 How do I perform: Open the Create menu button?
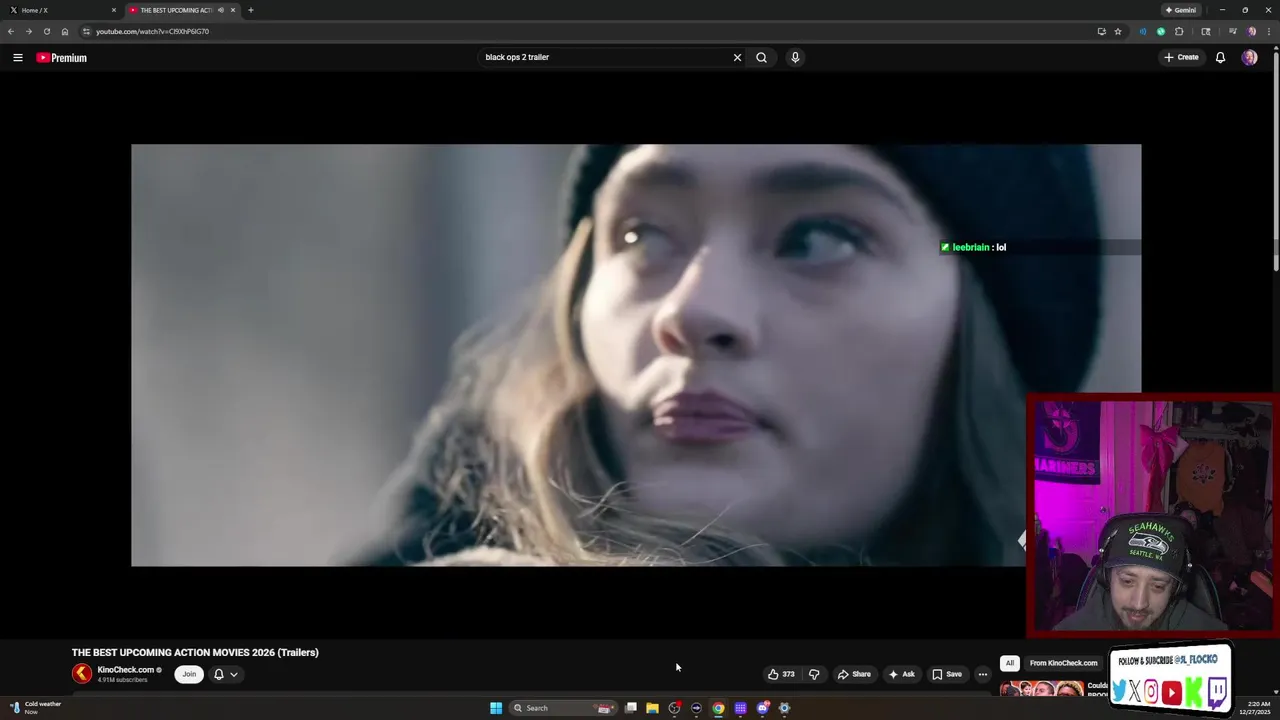pyautogui.click(x=1181, y=57)
